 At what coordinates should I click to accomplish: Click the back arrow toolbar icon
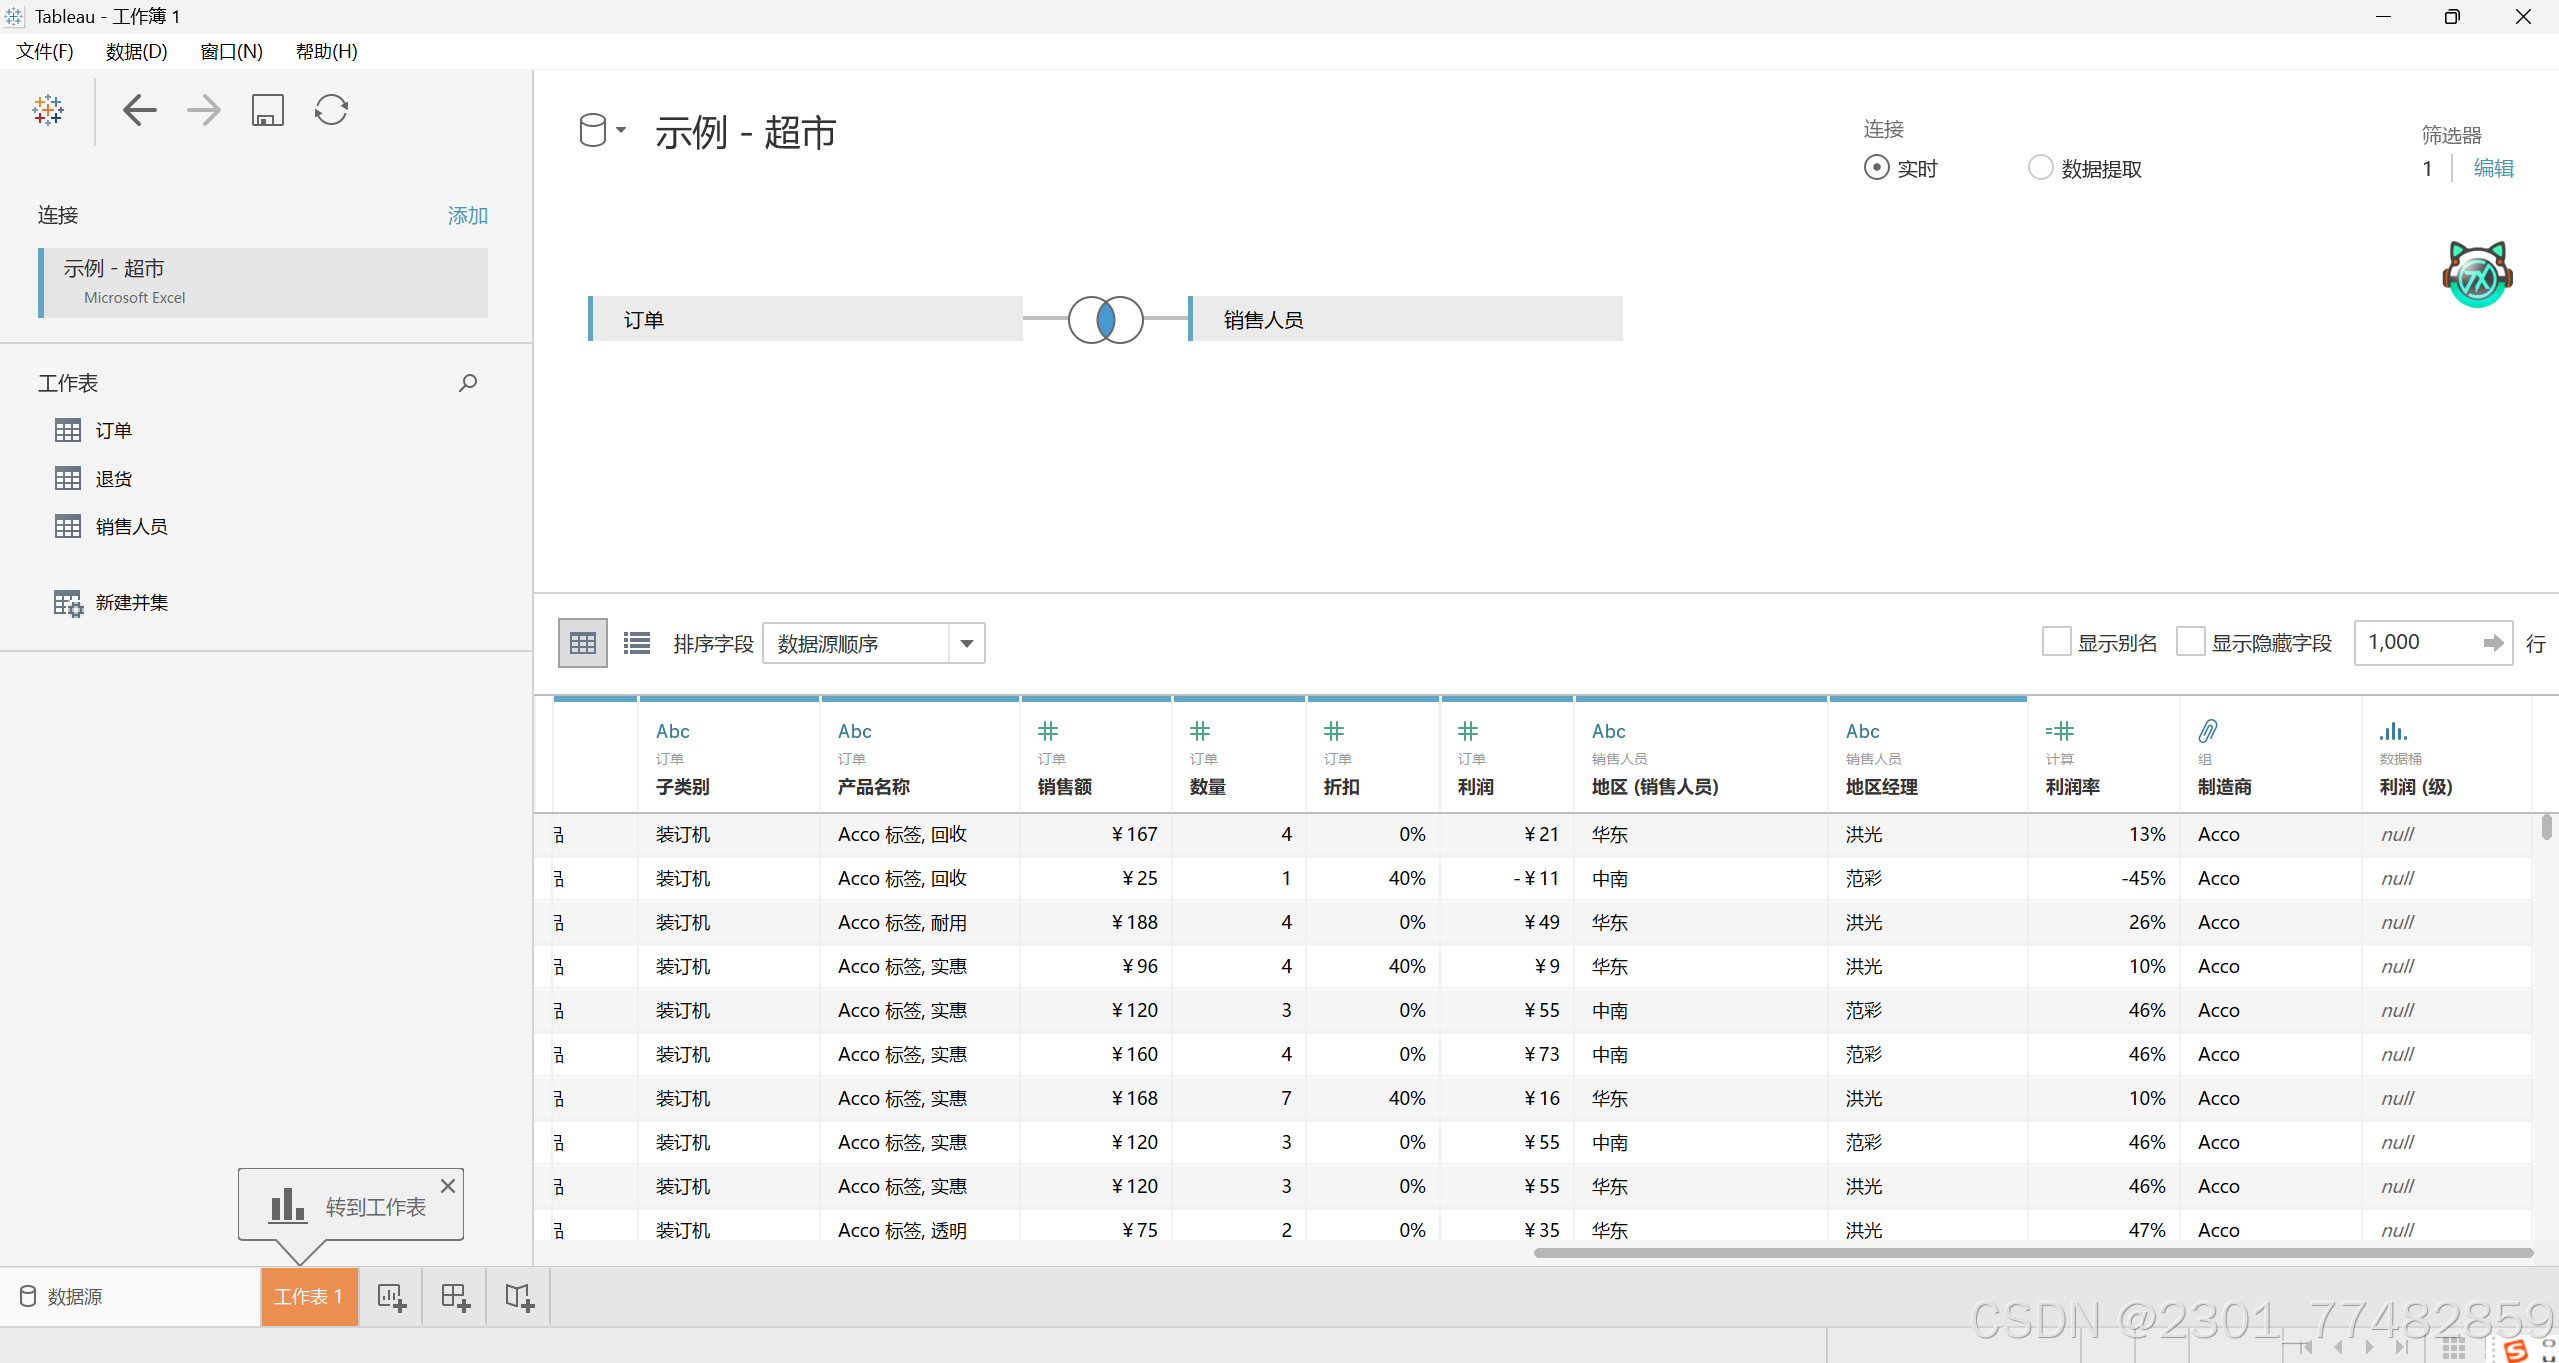click(x=140, y=110)
